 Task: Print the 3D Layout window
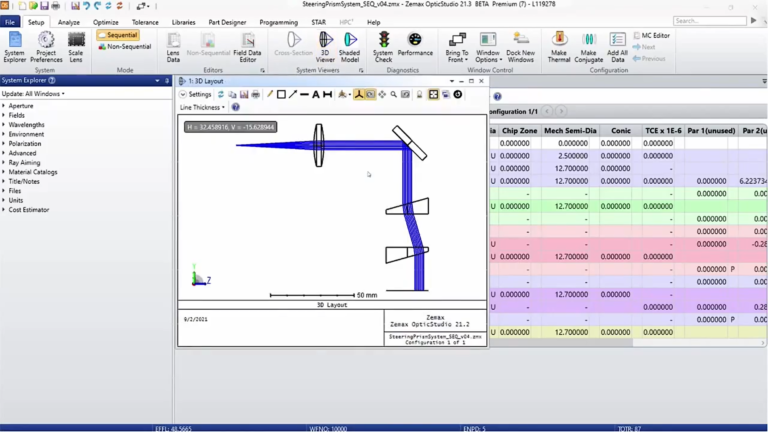(256, 95)
